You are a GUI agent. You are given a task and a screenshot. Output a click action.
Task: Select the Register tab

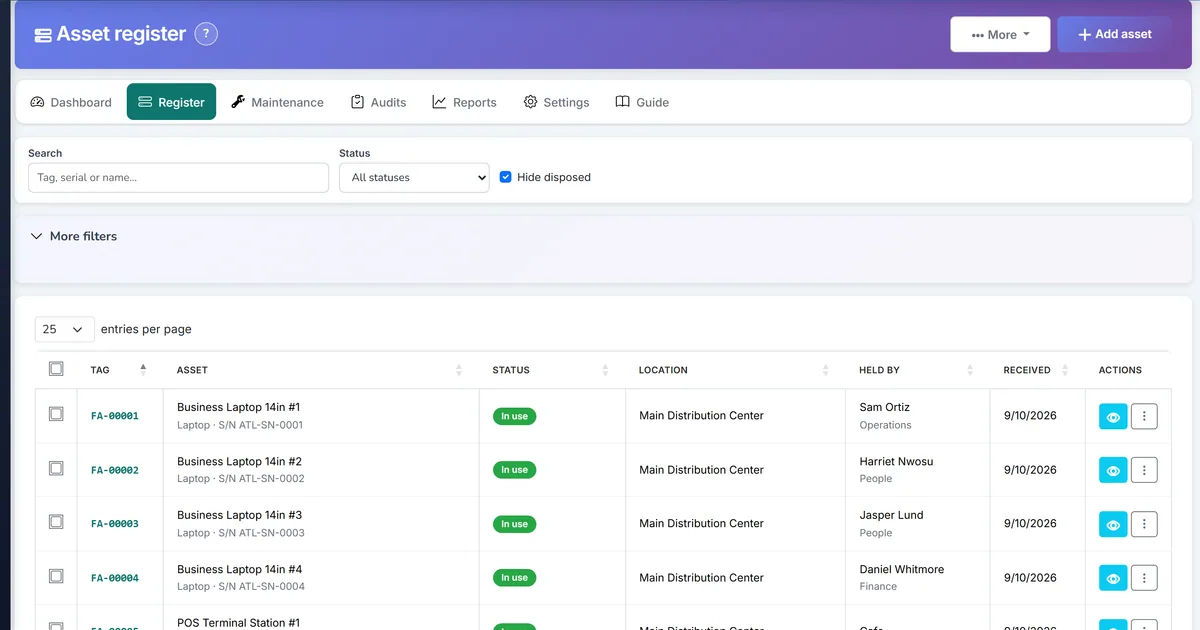(x=171, y=102)
